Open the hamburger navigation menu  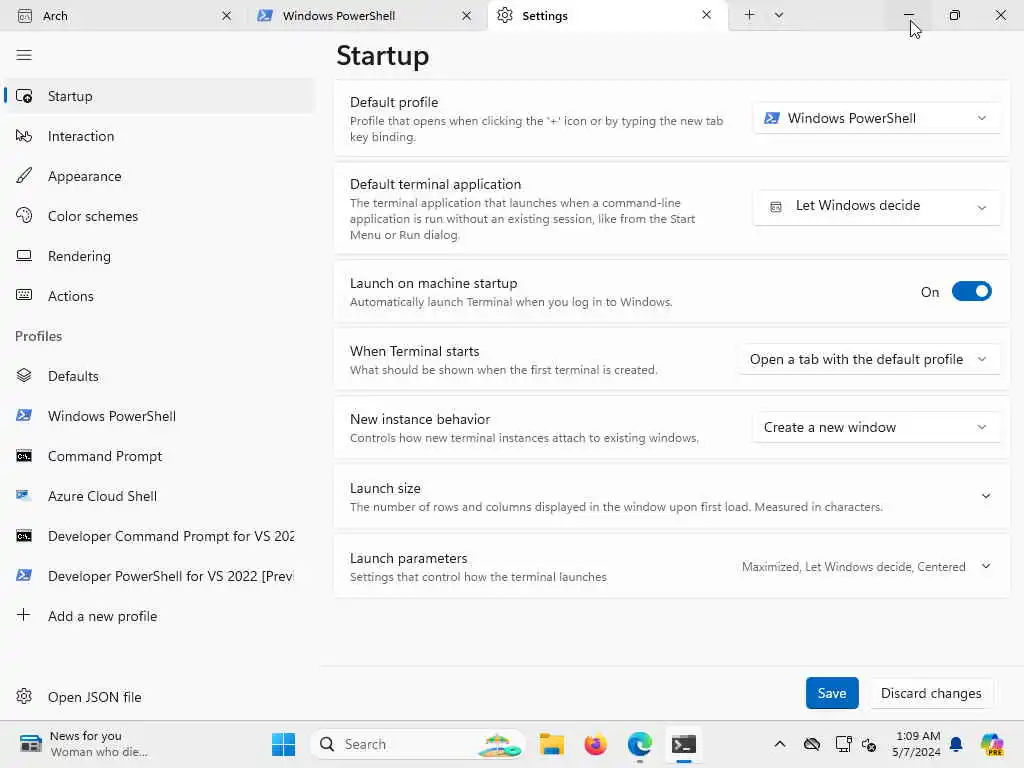coord(24,55)
